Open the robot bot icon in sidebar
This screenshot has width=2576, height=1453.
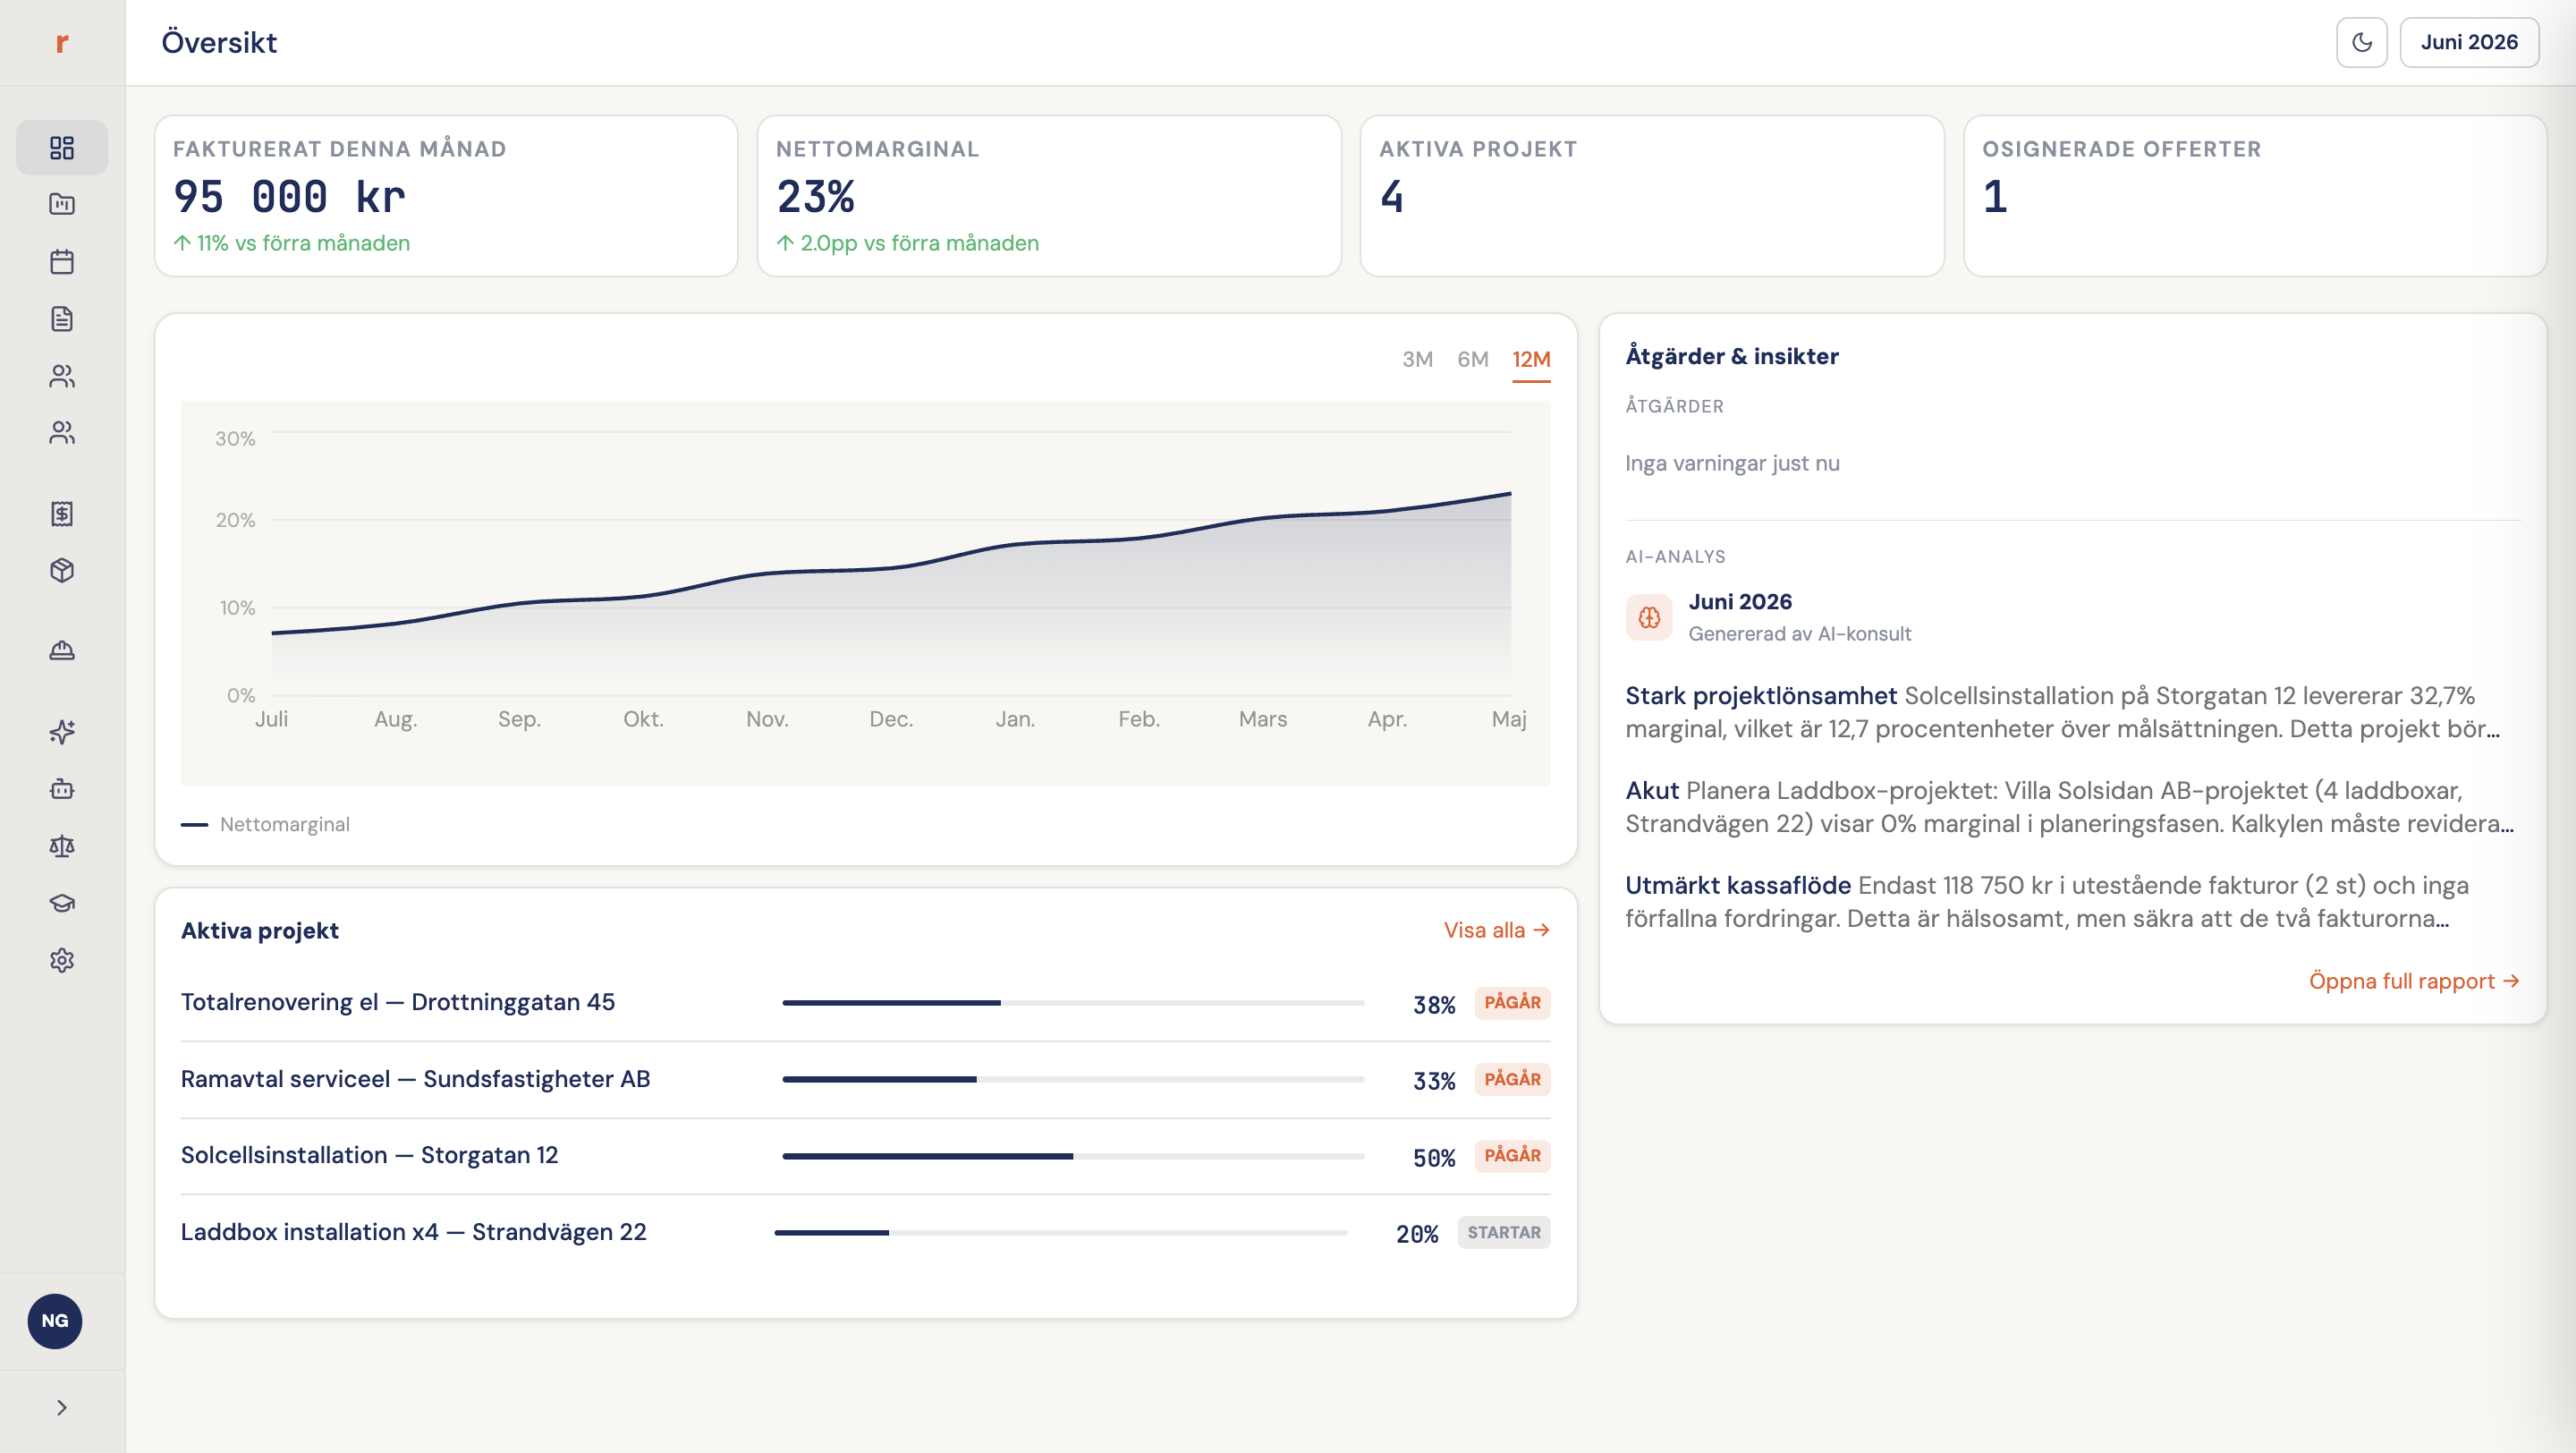pyautogui.click(x=62, y=789)
